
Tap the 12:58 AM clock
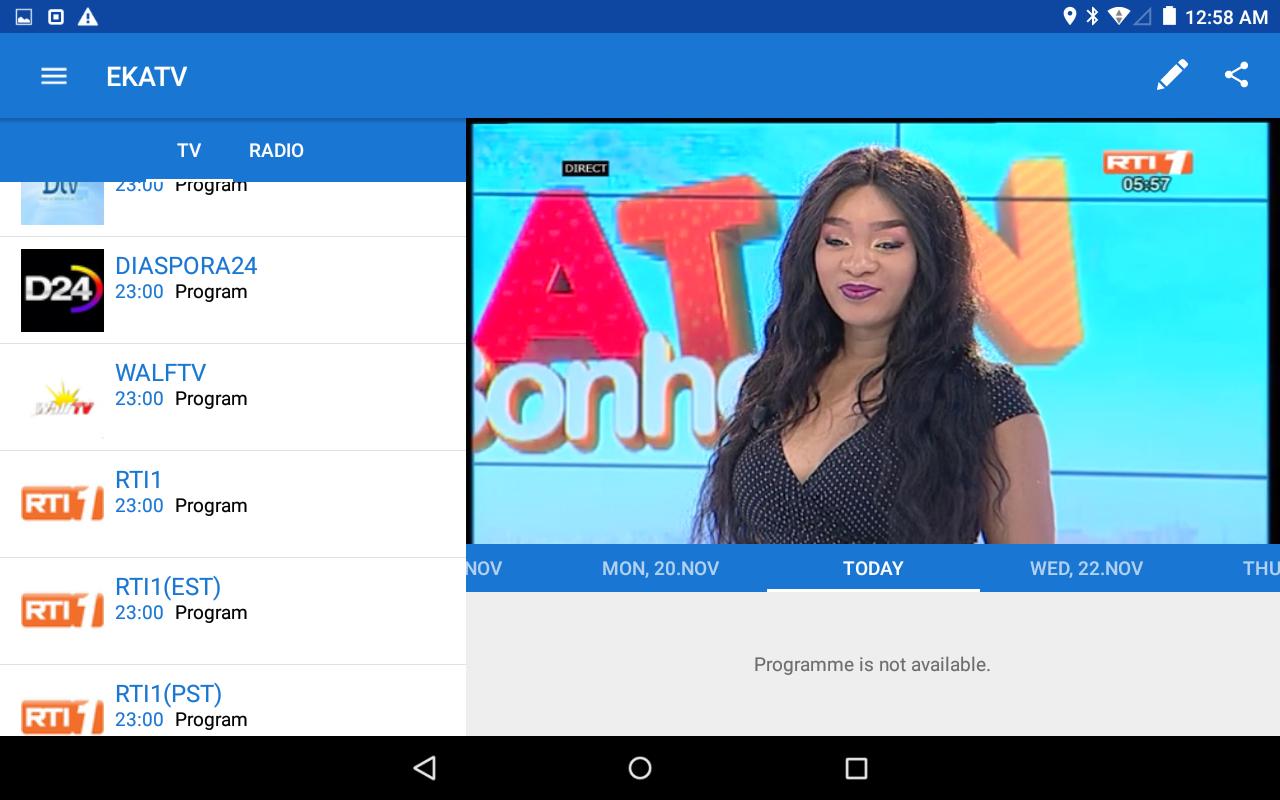(x=1226, y=17)
